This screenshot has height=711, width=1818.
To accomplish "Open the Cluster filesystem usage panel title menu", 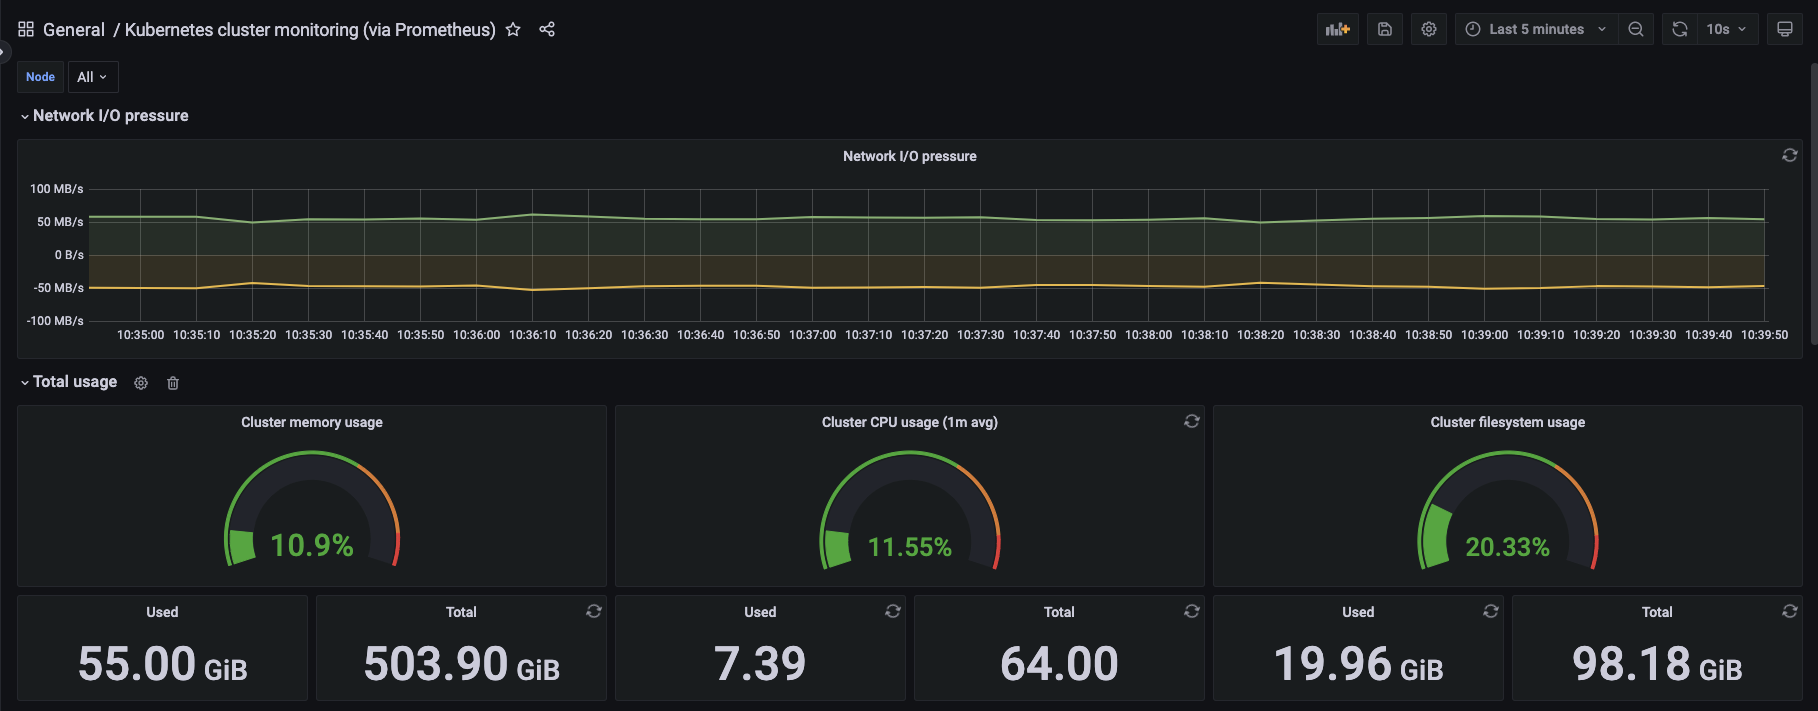I will 1507,422.
